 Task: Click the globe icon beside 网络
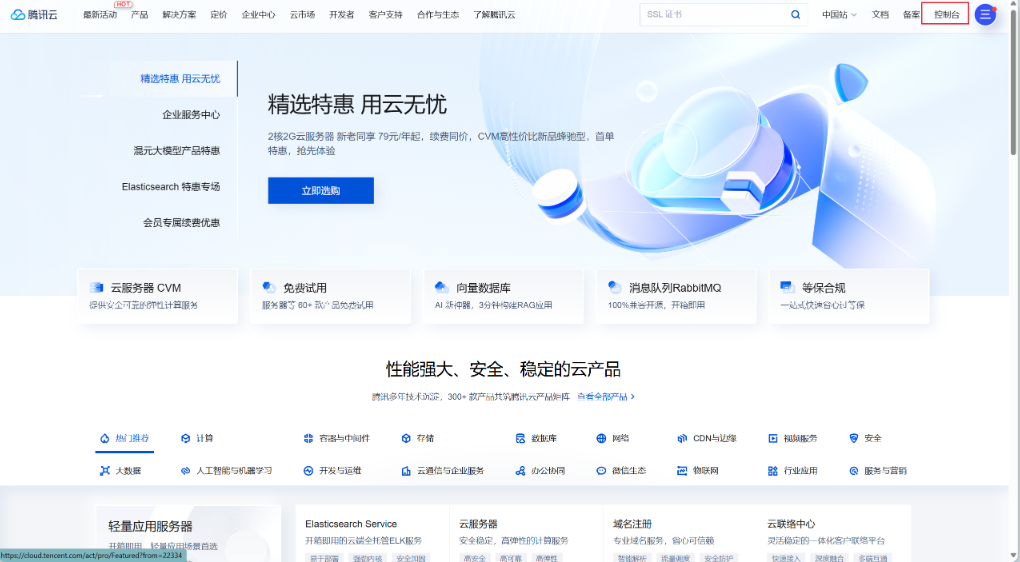pyautogui.click(x=601, y=438)
